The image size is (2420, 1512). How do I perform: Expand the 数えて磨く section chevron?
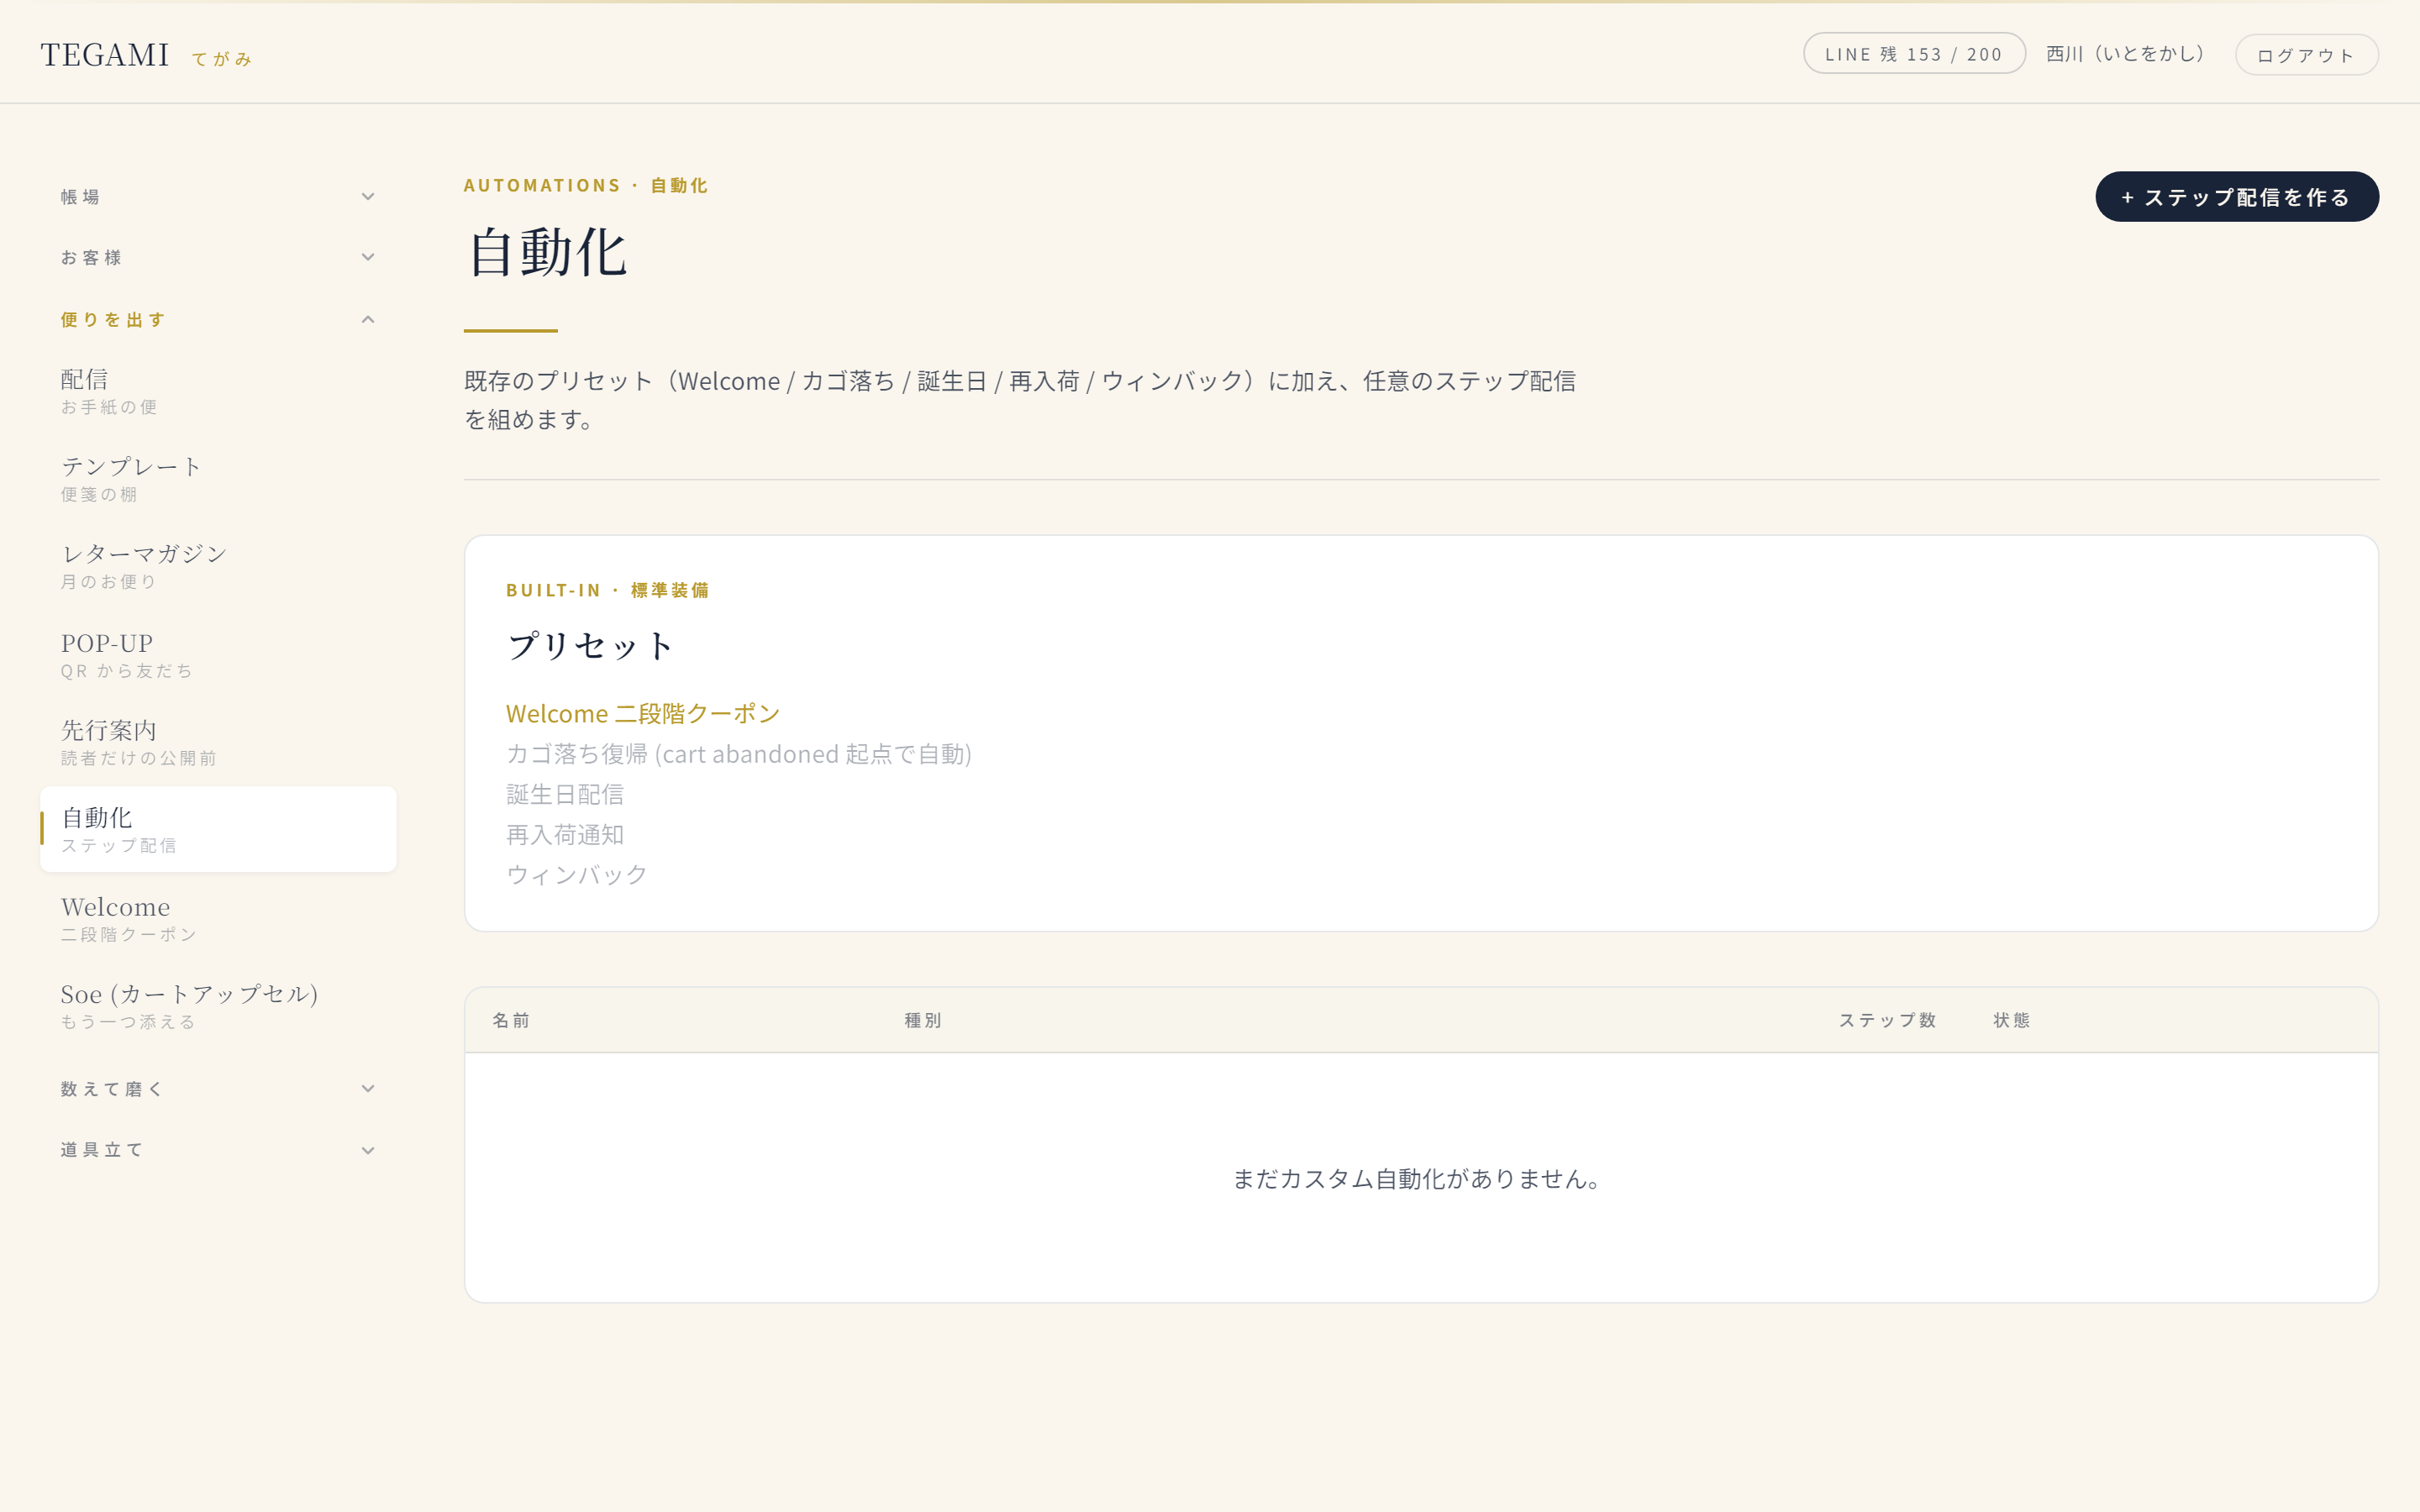[368, 1089]
